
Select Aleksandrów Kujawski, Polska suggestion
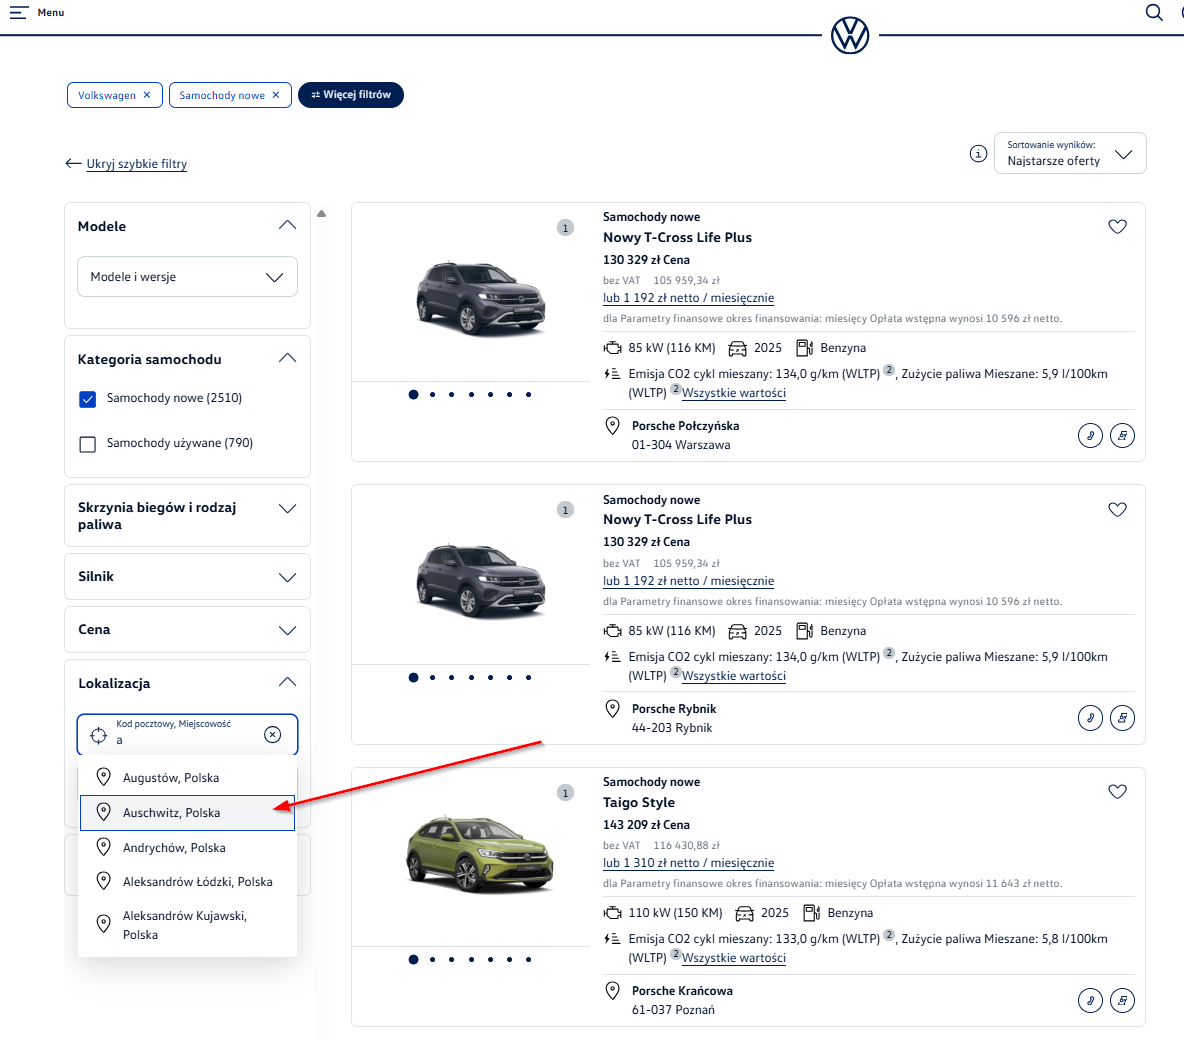tap(187, 925)
